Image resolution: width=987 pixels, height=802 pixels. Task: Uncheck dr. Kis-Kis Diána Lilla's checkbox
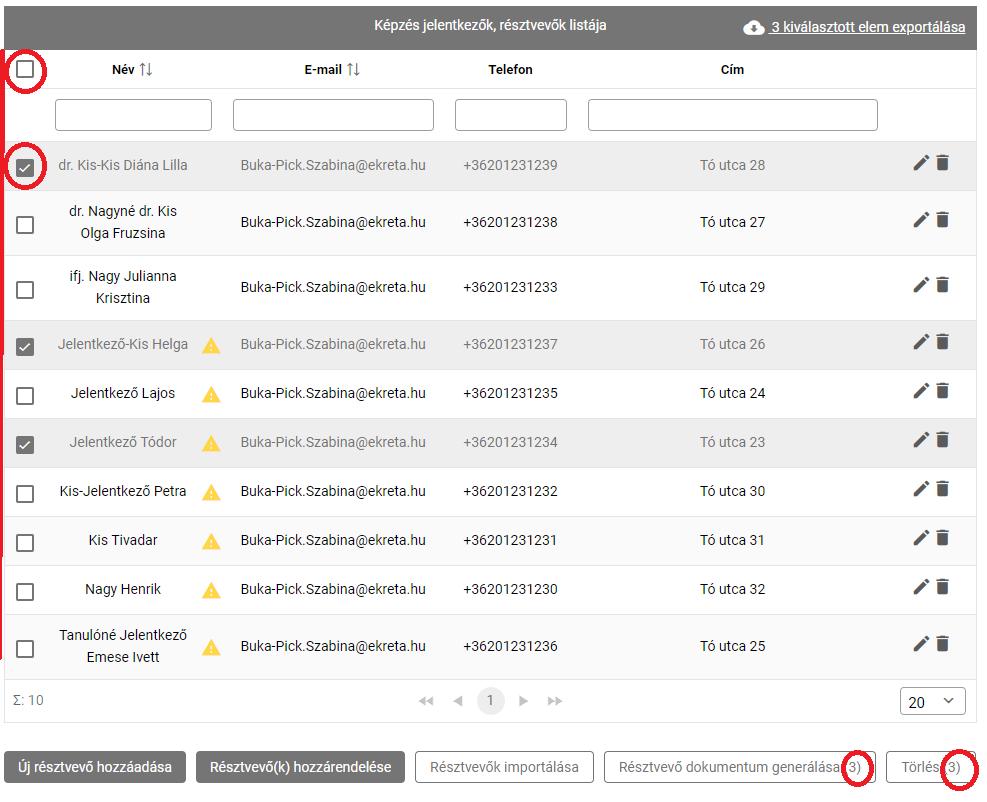pos(25,167)
